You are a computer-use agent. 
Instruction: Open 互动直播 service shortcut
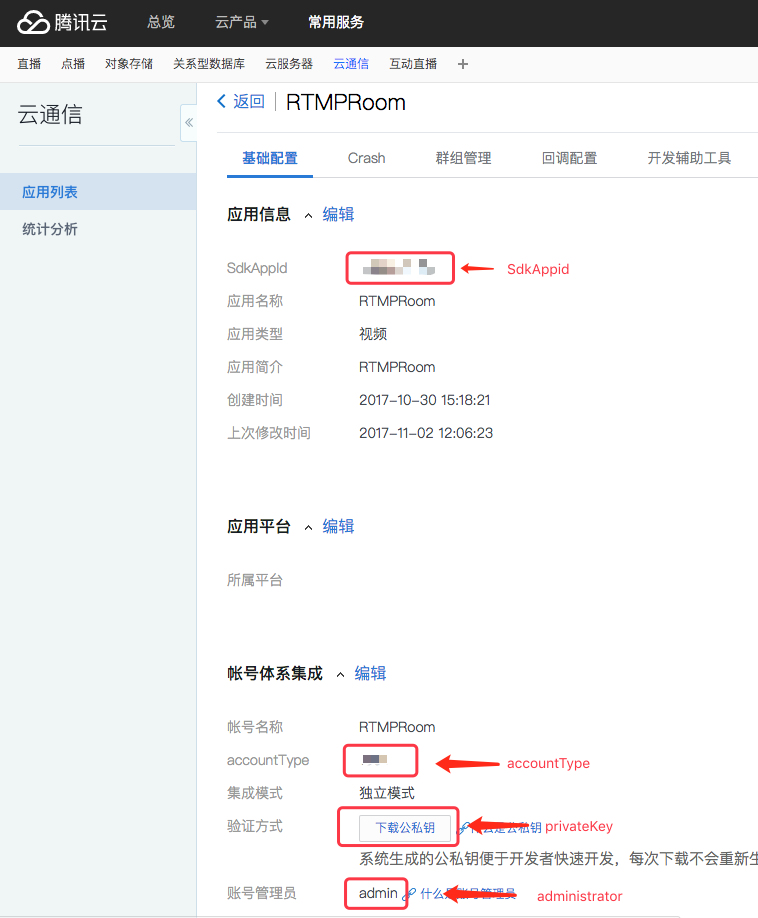pyautogui.click(x=413, y=64)
